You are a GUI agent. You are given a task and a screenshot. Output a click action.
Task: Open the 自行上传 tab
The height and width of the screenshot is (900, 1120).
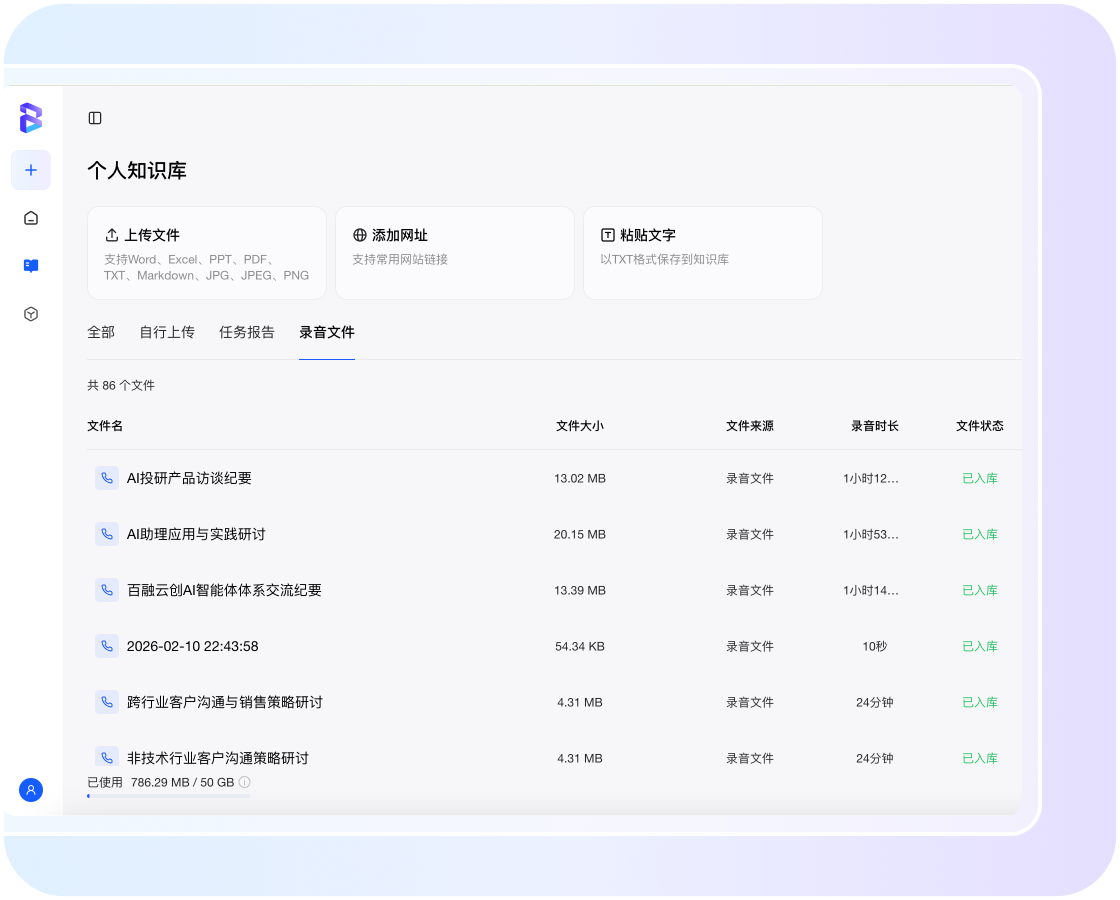click(x=167, y=332)
